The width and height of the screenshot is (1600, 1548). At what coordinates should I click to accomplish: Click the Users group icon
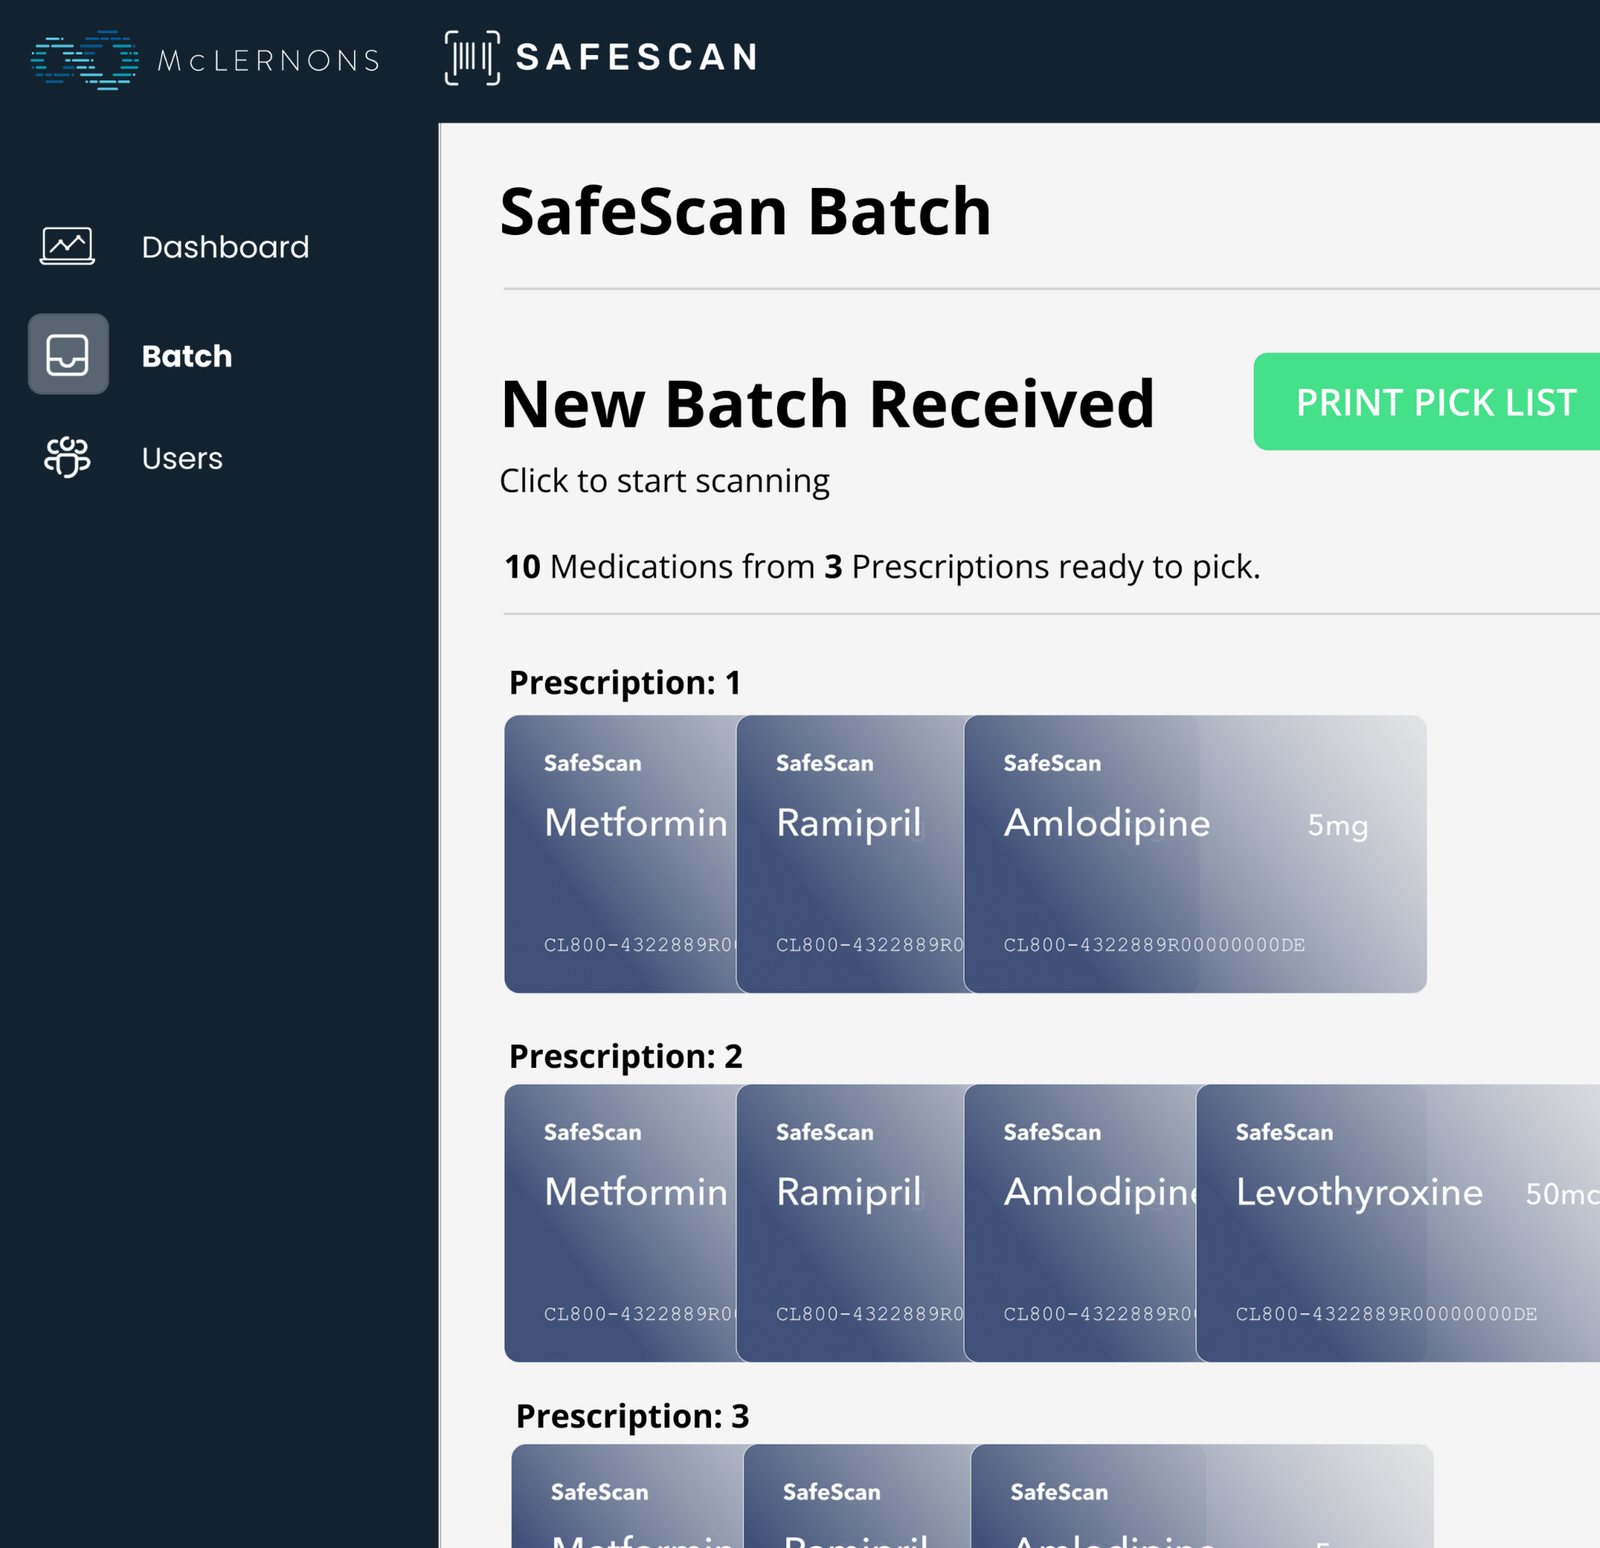pos(67,457)
